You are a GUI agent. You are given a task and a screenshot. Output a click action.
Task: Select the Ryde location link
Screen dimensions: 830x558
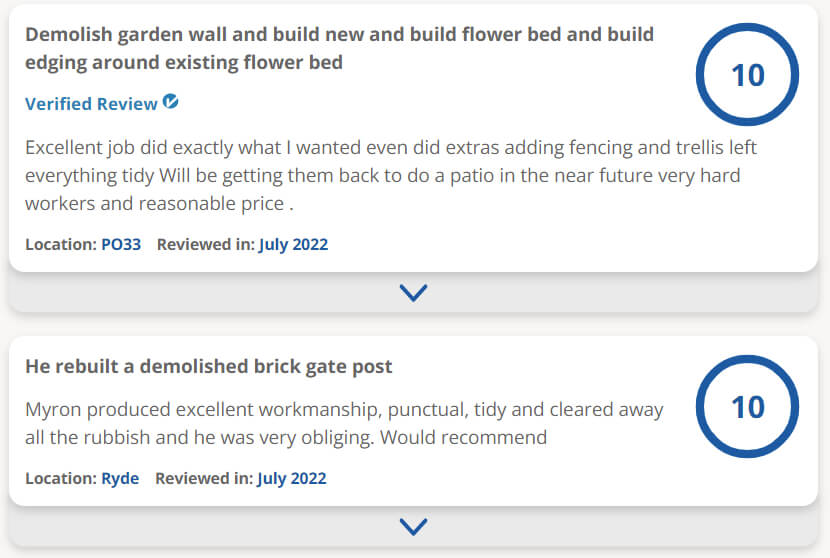tap(120, 478)
